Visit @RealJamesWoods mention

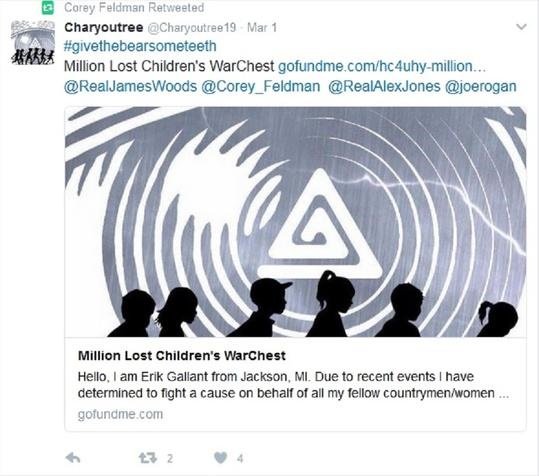(131, 87)
